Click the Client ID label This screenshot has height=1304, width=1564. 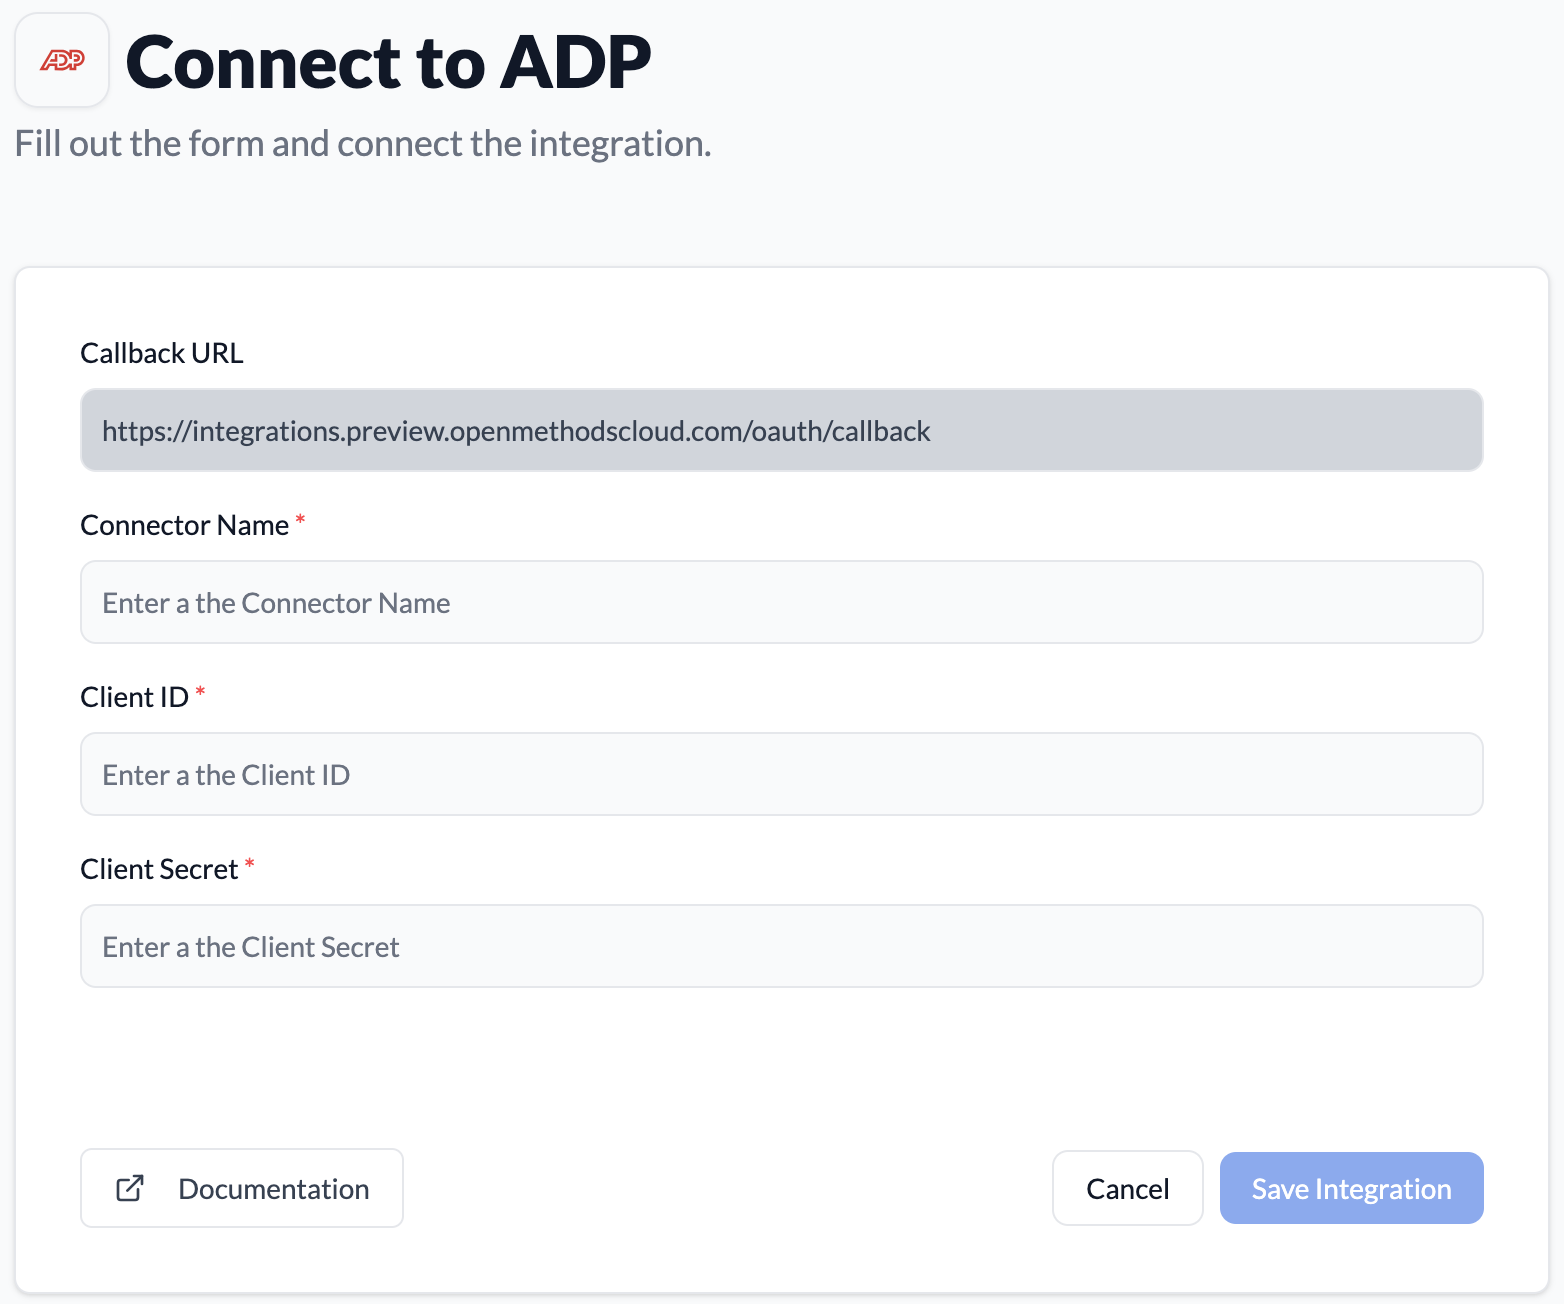point(134,698)
